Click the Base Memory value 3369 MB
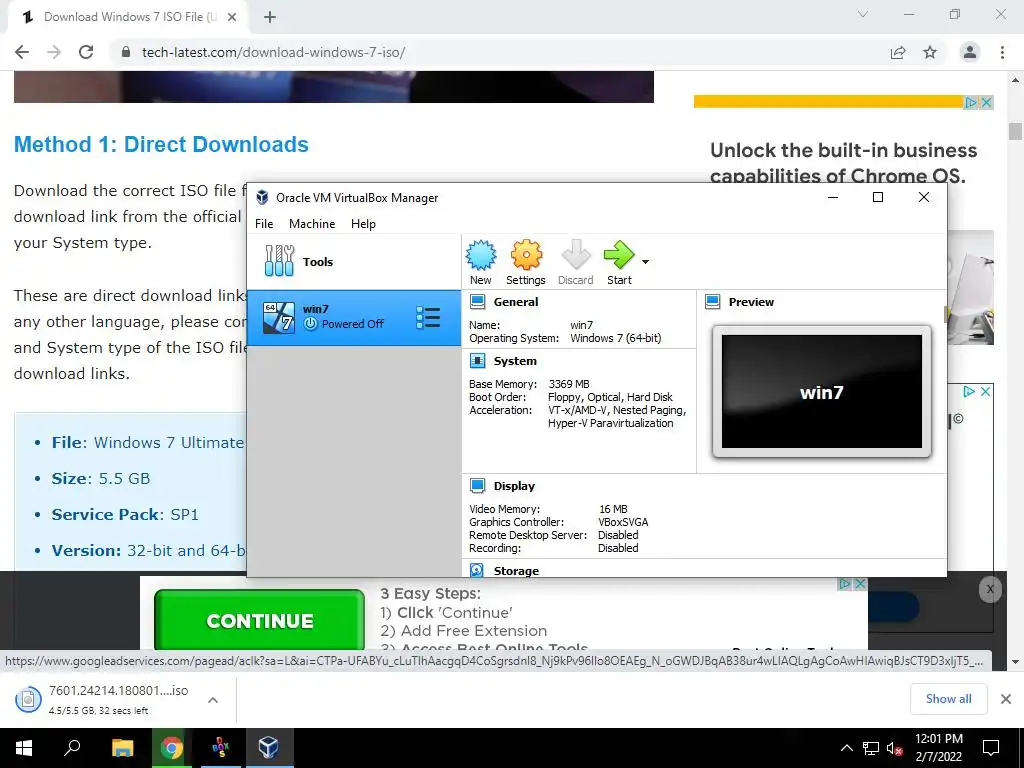This screenshot has width=1024, height=768. click(x=569, y=384)
